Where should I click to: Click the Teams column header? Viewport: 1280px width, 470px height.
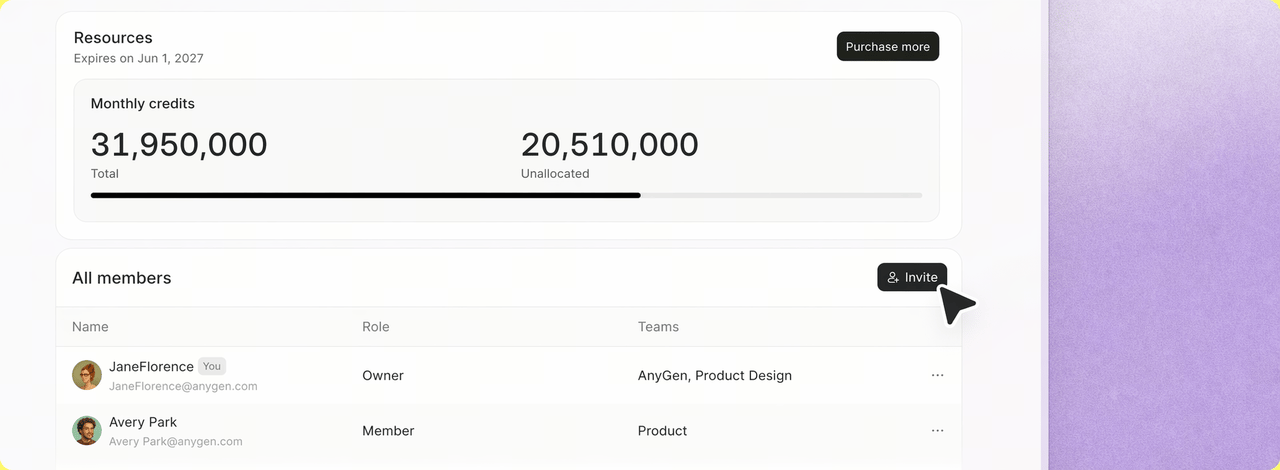tap(658, 327)
